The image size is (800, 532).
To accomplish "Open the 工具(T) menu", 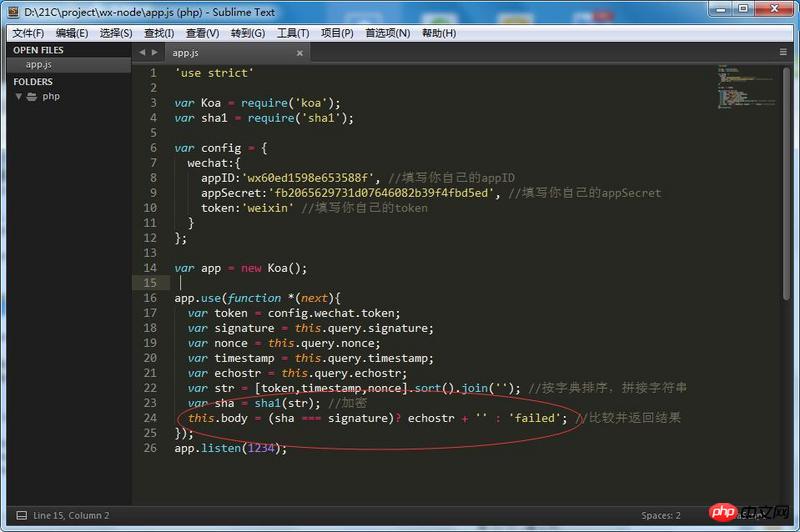I will click(293, 33).
